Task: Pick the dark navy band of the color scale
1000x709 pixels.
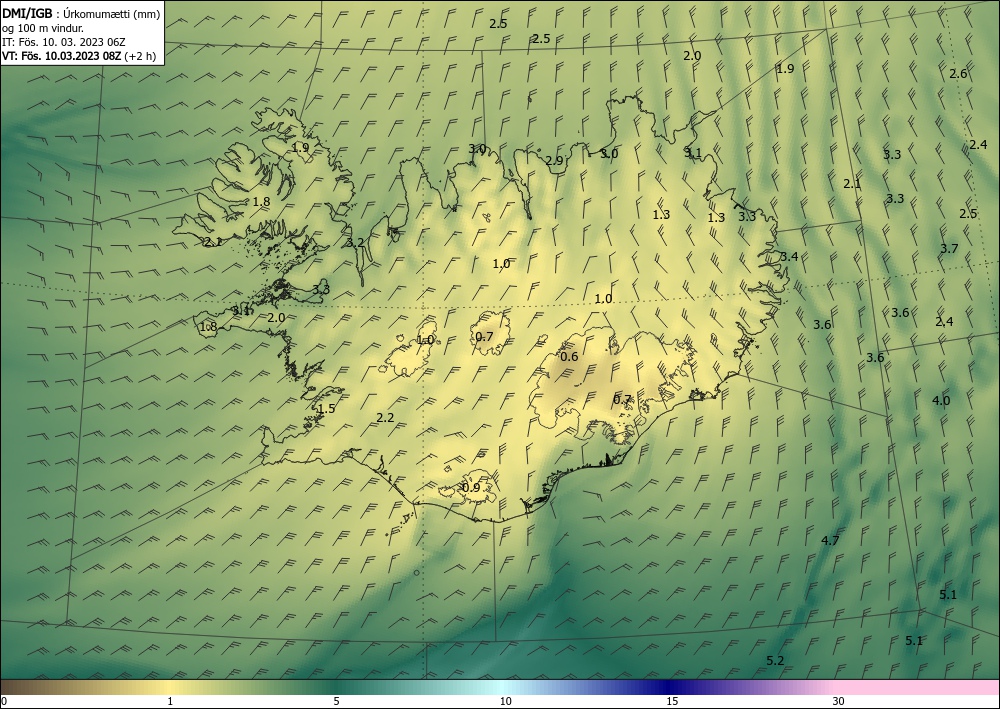Action: [666, 687]
